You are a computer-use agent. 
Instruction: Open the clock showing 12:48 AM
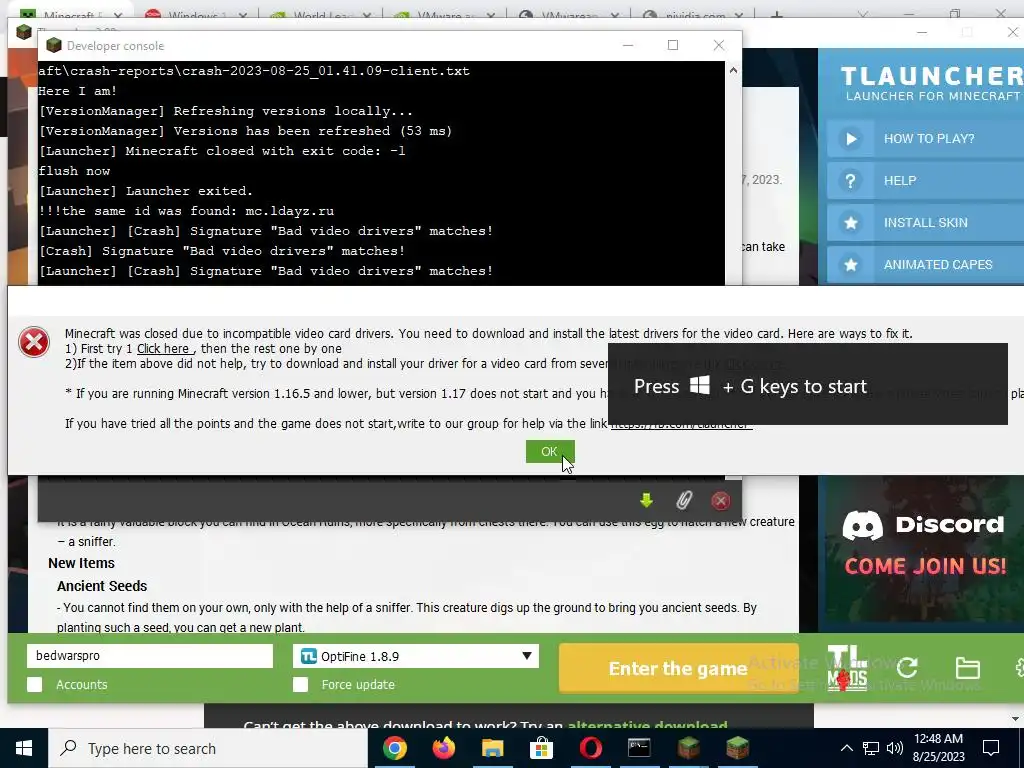tap(938, 748)
